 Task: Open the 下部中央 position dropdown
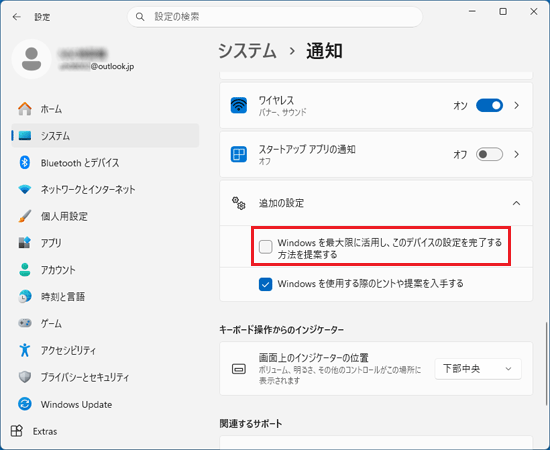478,369
